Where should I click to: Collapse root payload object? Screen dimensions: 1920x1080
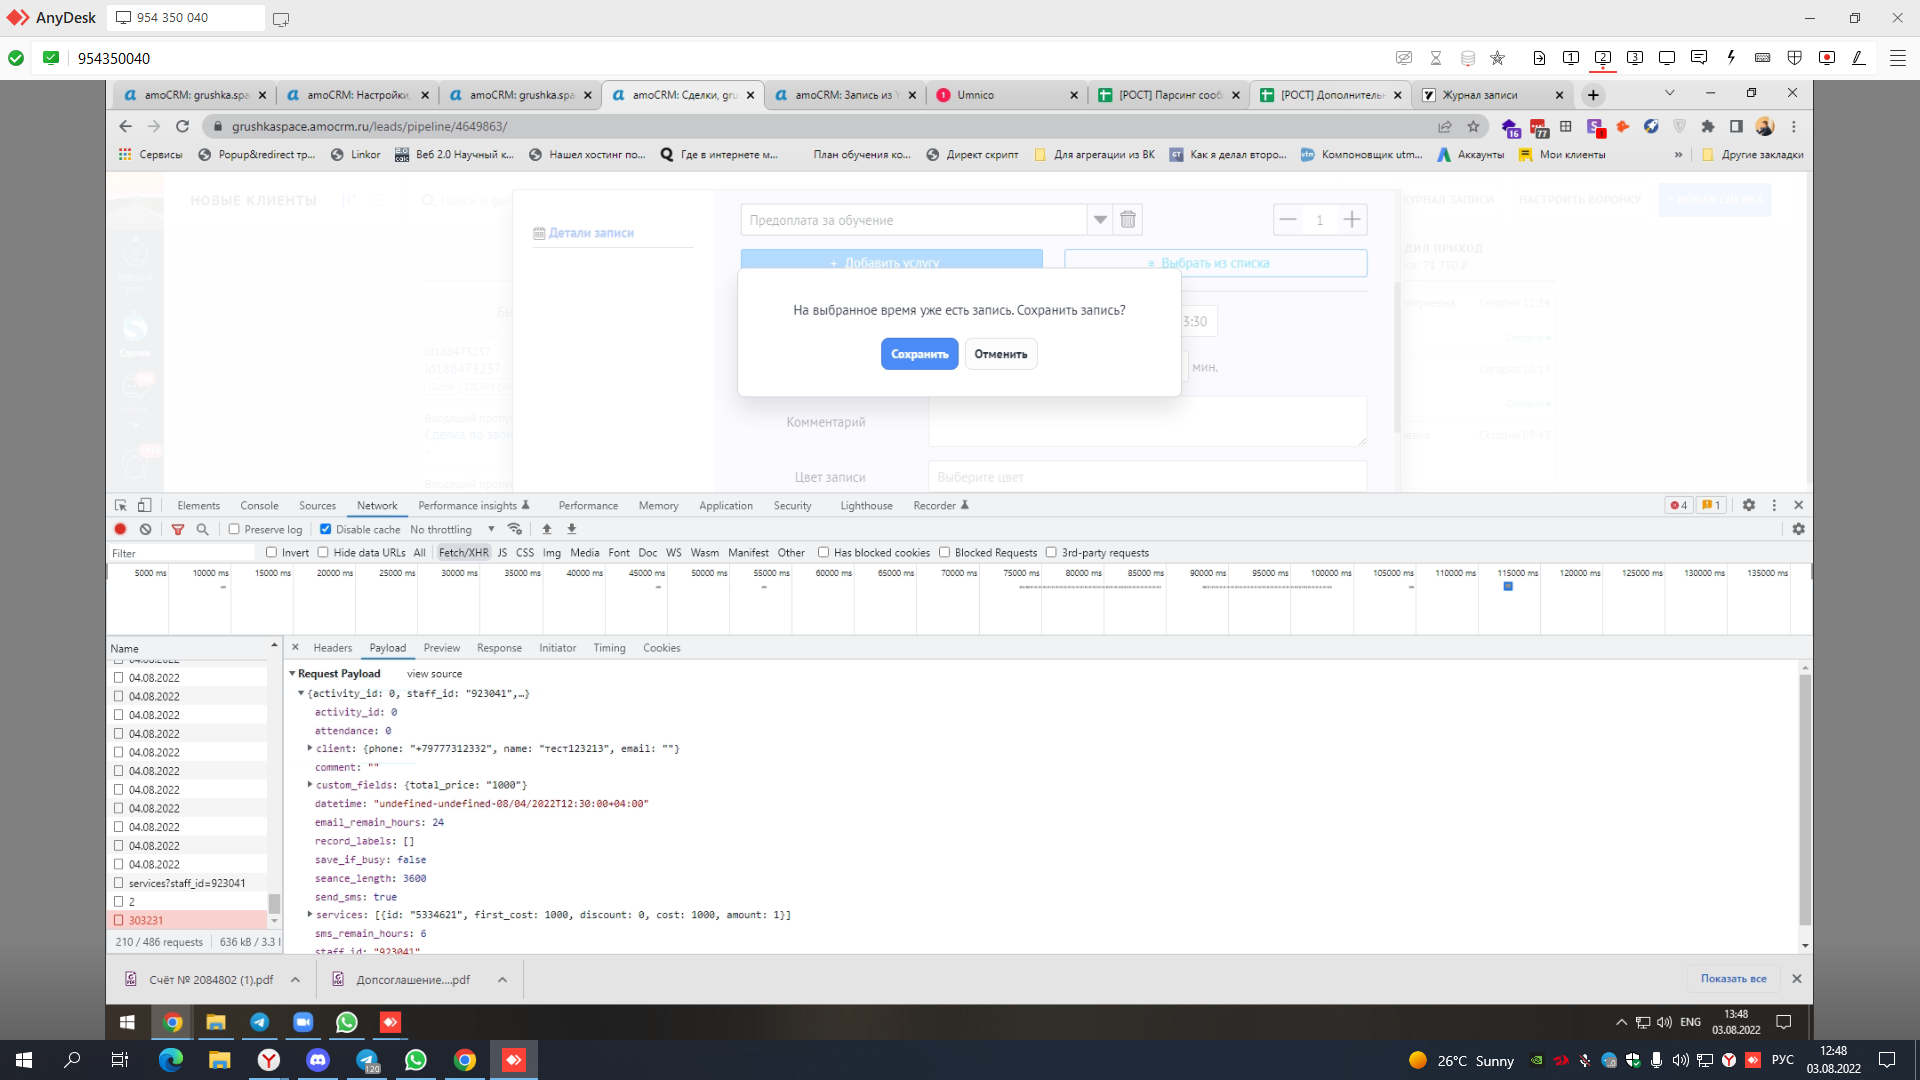click(301, 693)
